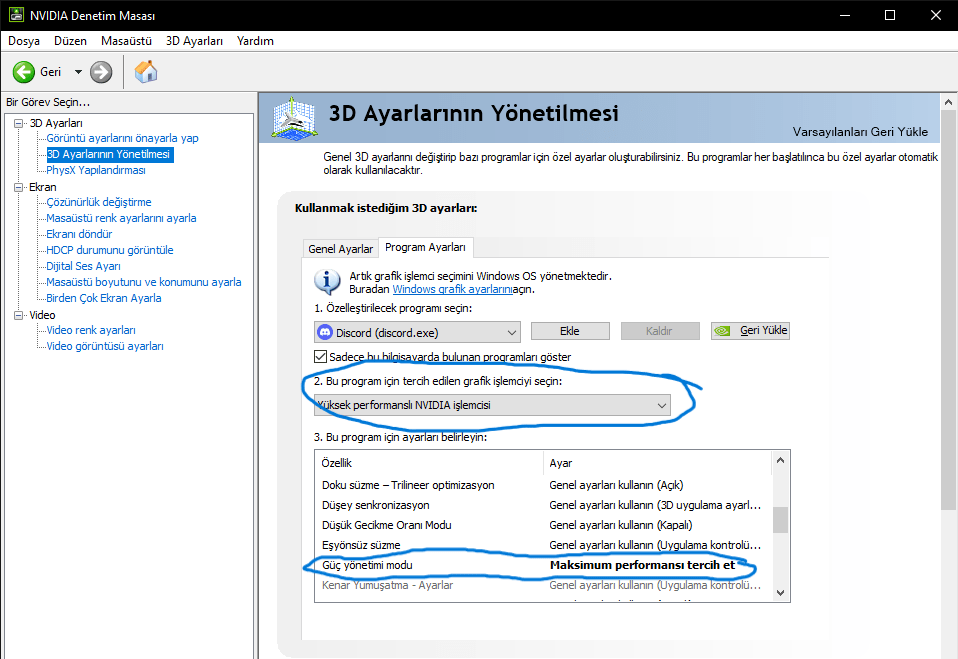
Task: Open the Masaüstü menu
Action: (x=126, y=41)
